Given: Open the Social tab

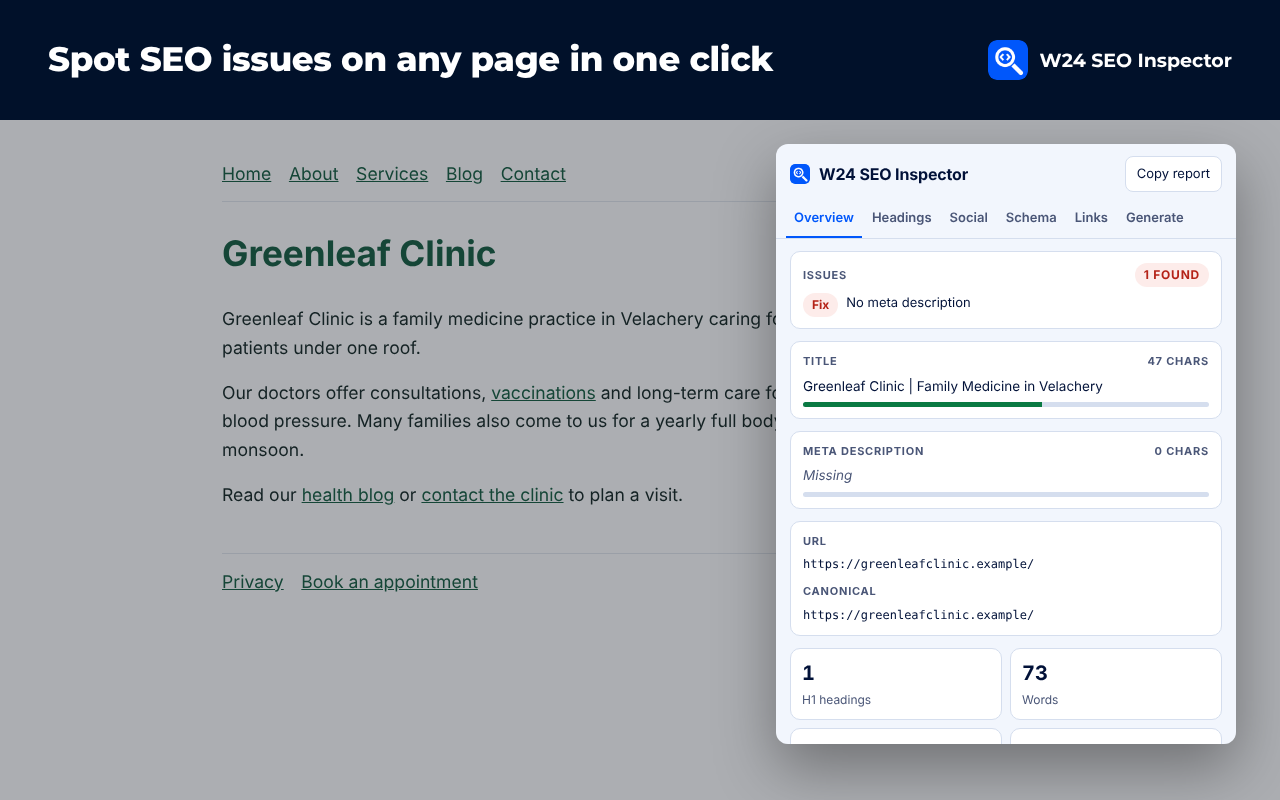Looking at the screenshot, I should pyautogui.click(x=968, y=218).
